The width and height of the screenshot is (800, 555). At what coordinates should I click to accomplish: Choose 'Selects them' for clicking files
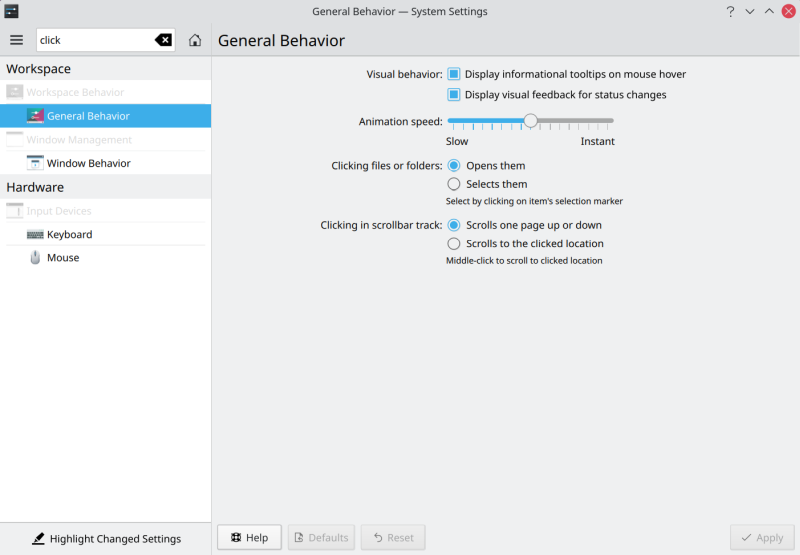[454, 184]
